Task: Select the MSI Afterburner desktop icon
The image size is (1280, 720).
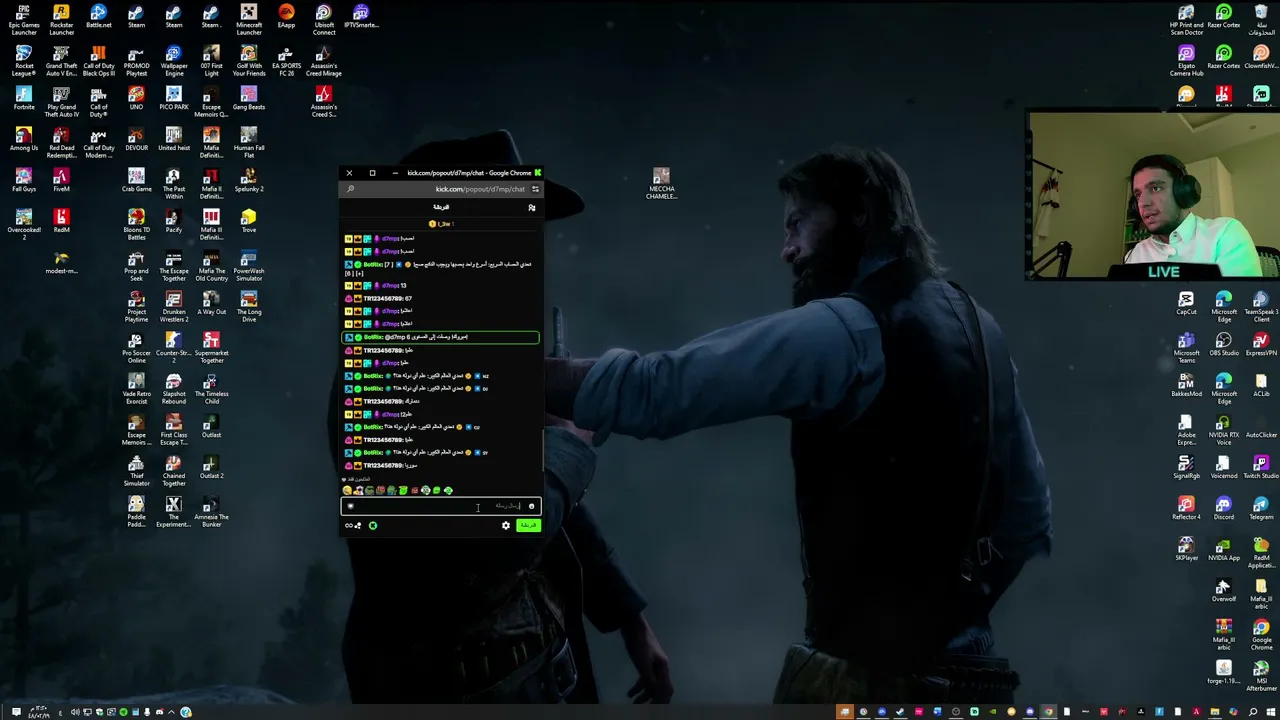Action: [x=1261, y=676]
